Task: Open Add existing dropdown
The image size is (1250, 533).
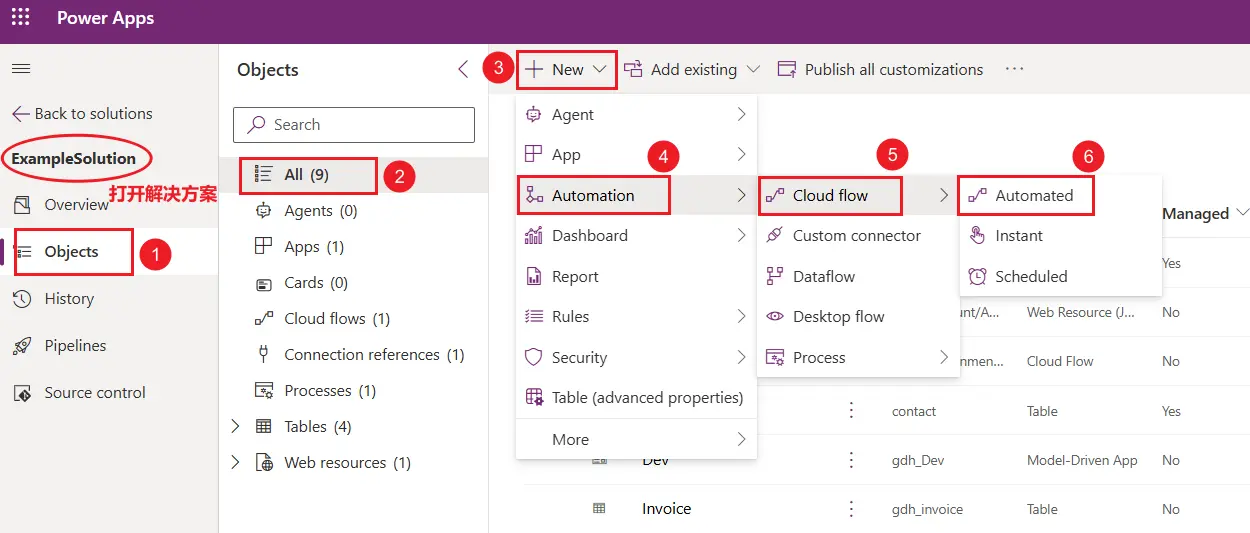Action: [x=691, y=69]
